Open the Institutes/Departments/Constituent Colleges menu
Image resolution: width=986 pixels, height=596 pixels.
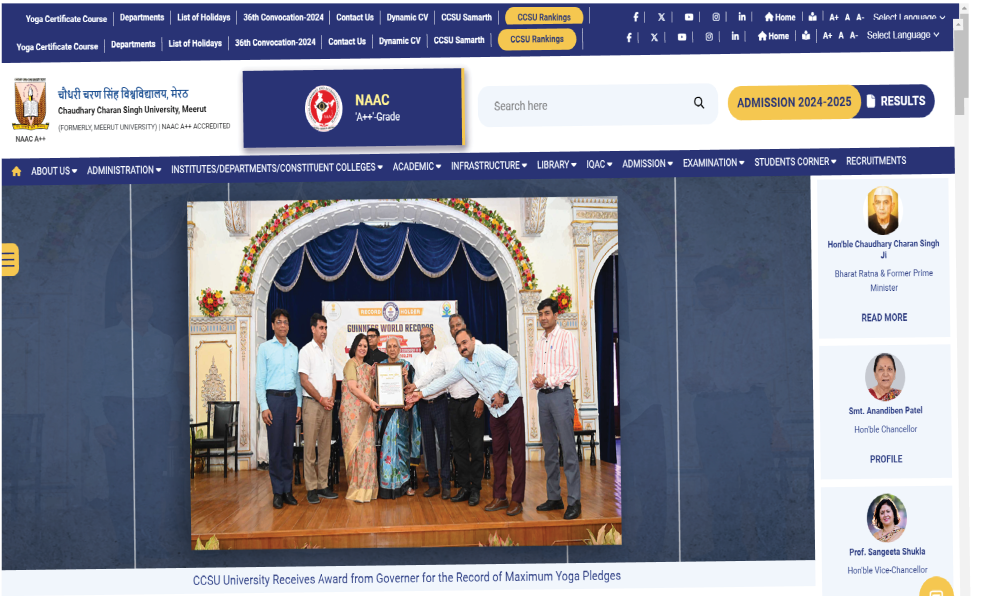[276, 168]
